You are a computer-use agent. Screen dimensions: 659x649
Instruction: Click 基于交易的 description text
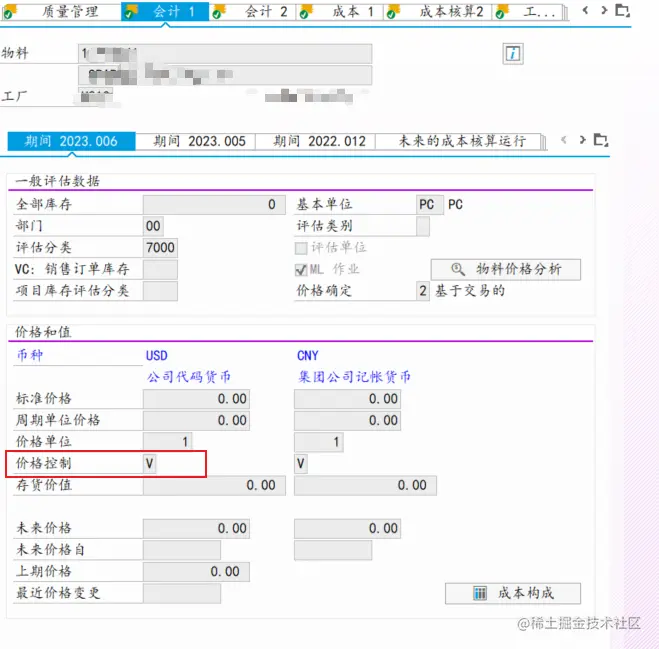pyautogui.click(x=470, y=291)
